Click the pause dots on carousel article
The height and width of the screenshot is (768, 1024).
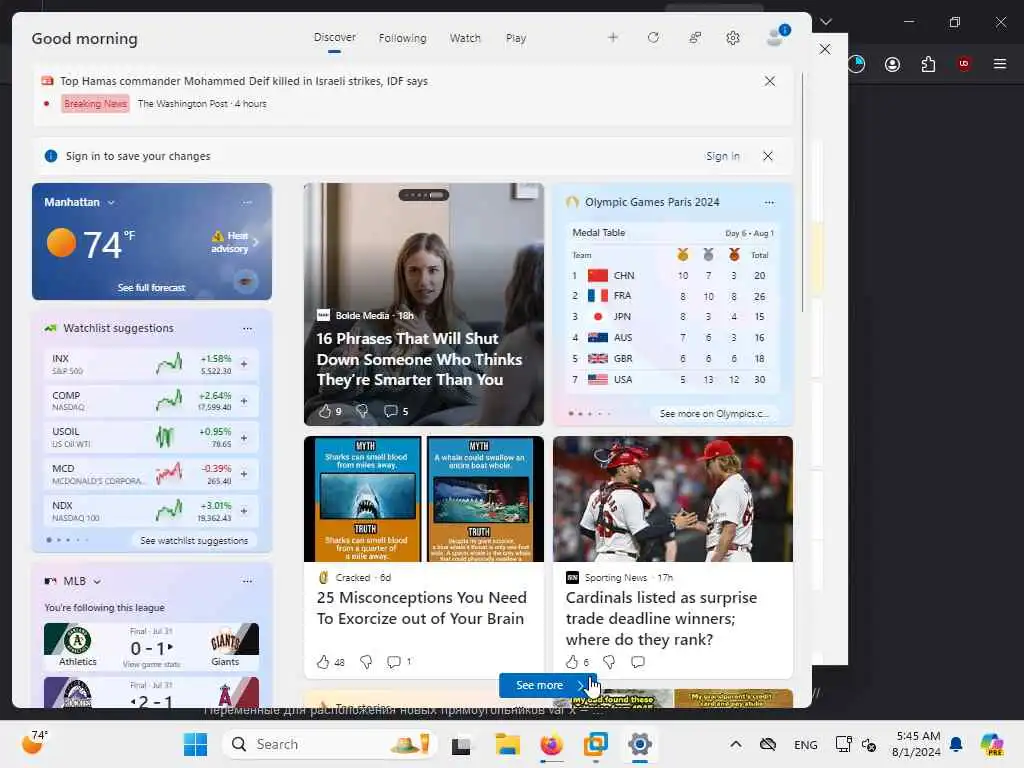tap(424, 195)
